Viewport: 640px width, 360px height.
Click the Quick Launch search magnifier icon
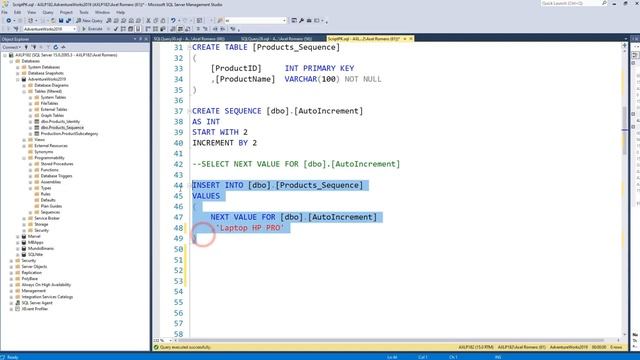click(604, 3)
